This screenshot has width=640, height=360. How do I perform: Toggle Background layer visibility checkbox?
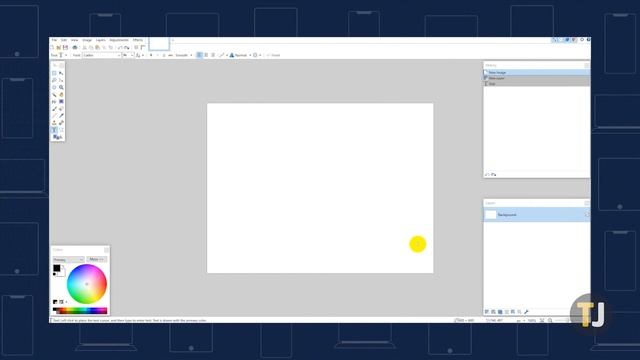(587, 215)
